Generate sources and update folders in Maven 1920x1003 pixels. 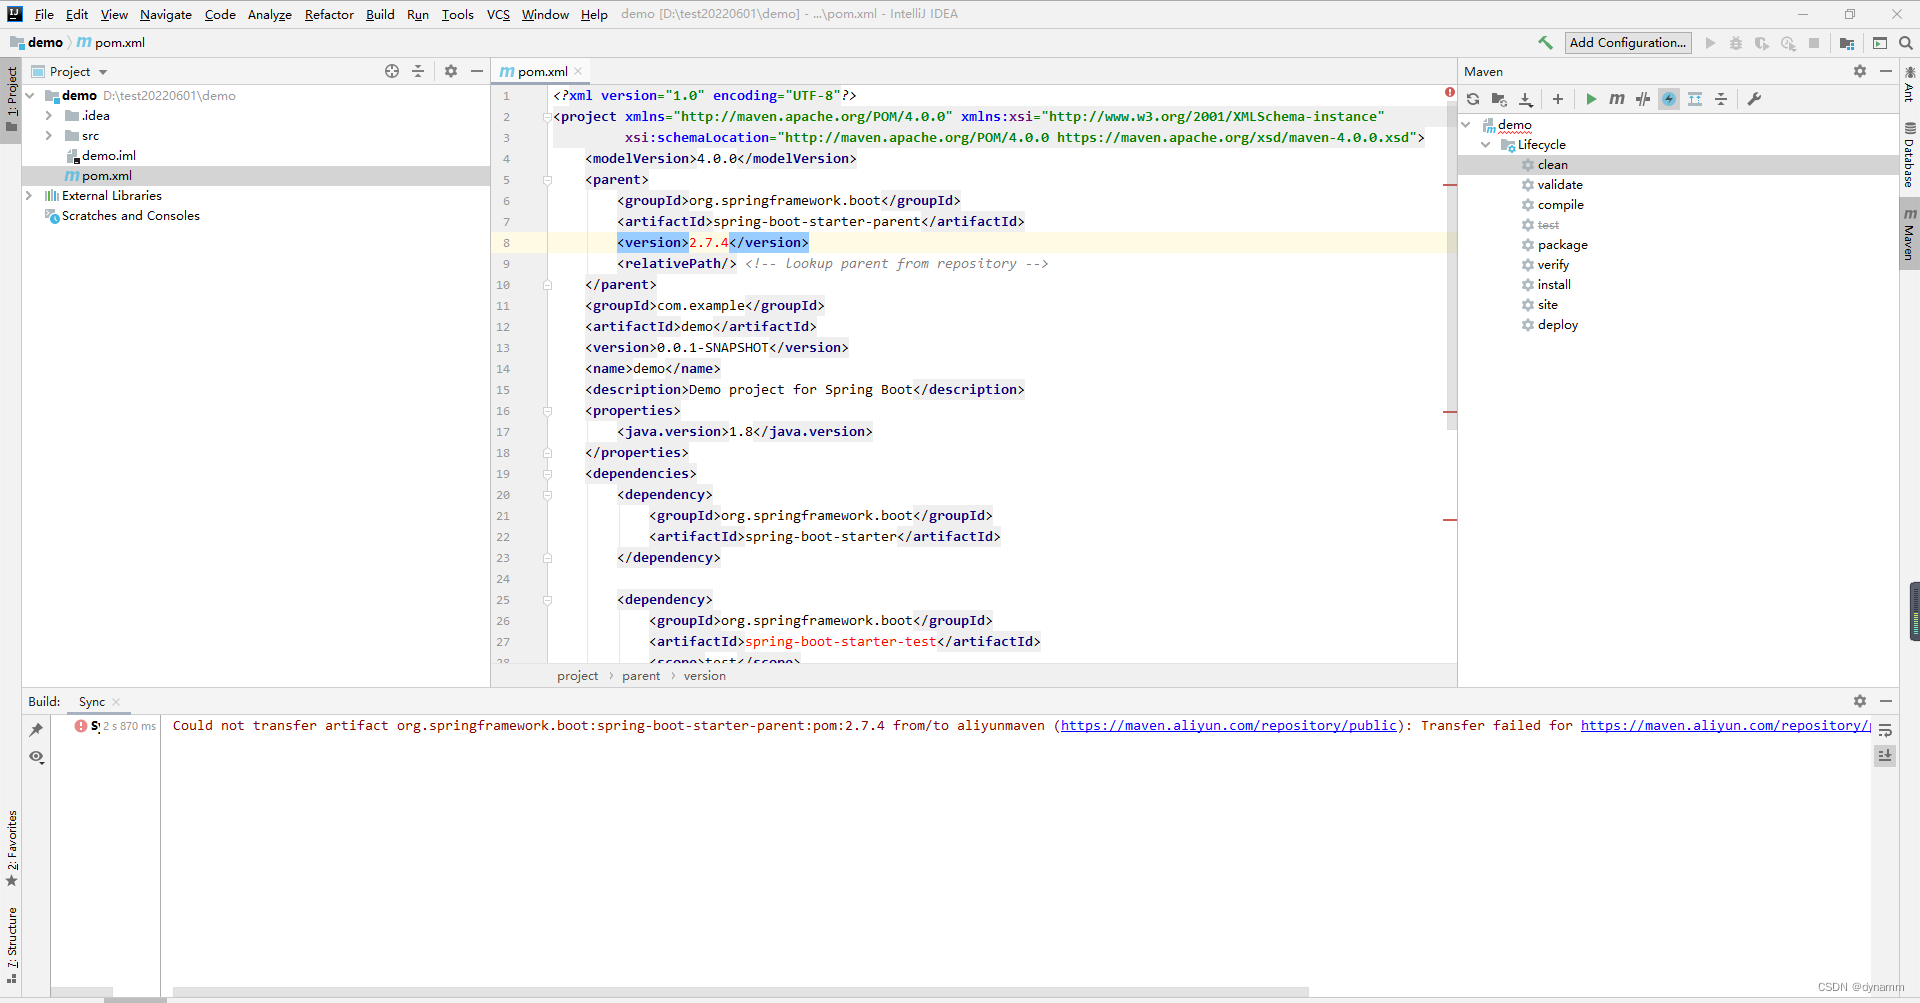click(1499, 99)
